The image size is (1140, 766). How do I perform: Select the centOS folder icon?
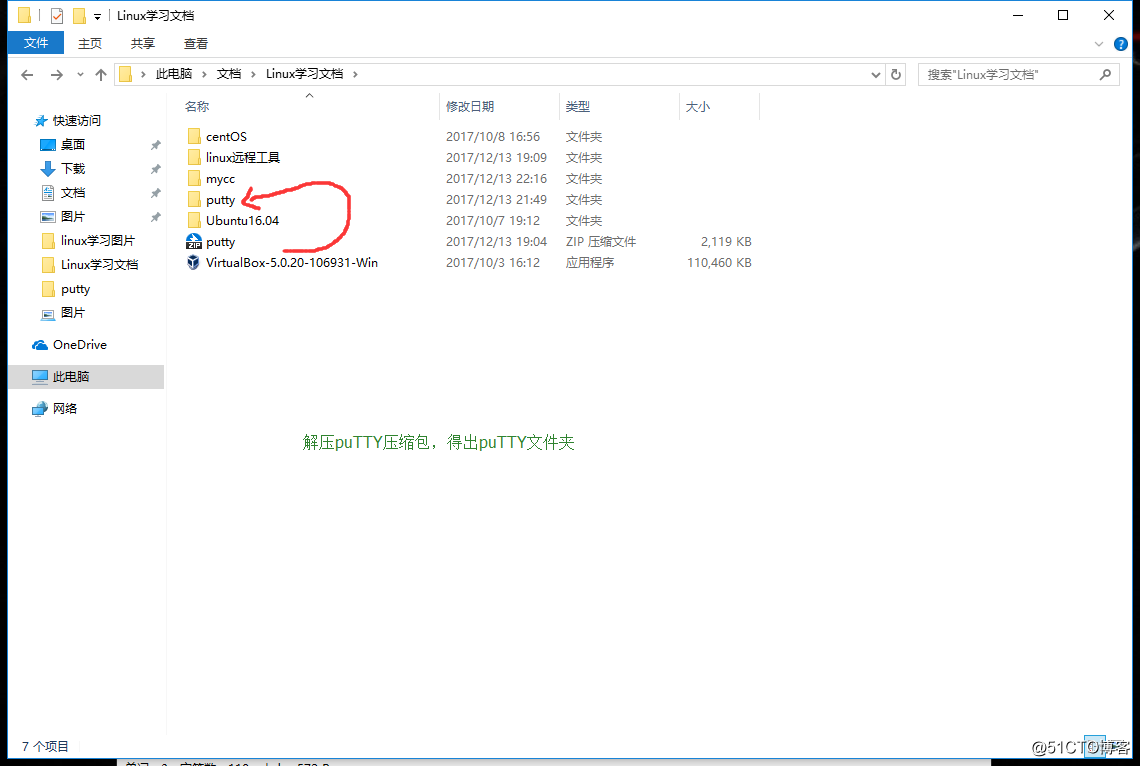pyautogui.click(x=193, y=137)
